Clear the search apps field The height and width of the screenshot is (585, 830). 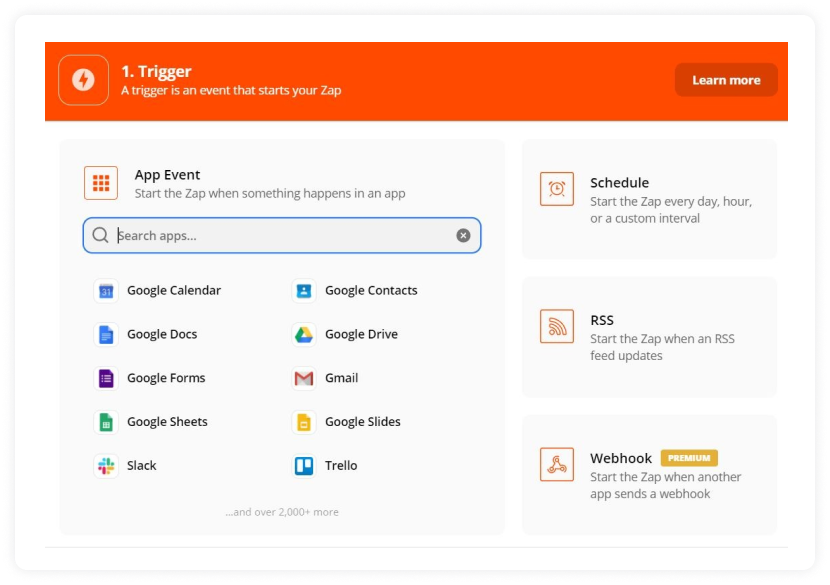(463, 235)
